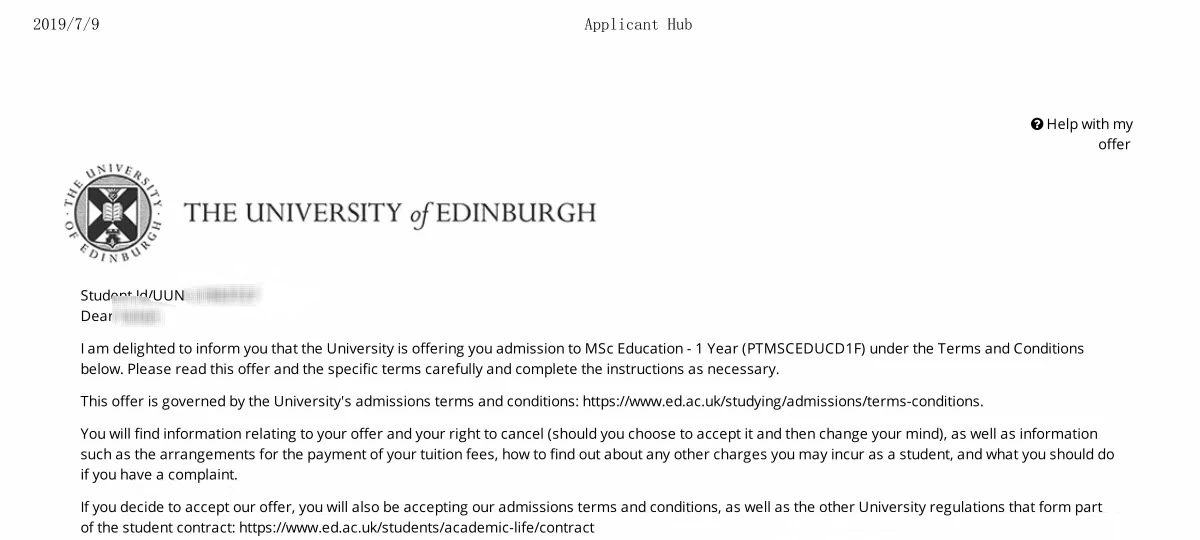
Task: Click the 2019/7/9 date in header
Action: (66, 24)
